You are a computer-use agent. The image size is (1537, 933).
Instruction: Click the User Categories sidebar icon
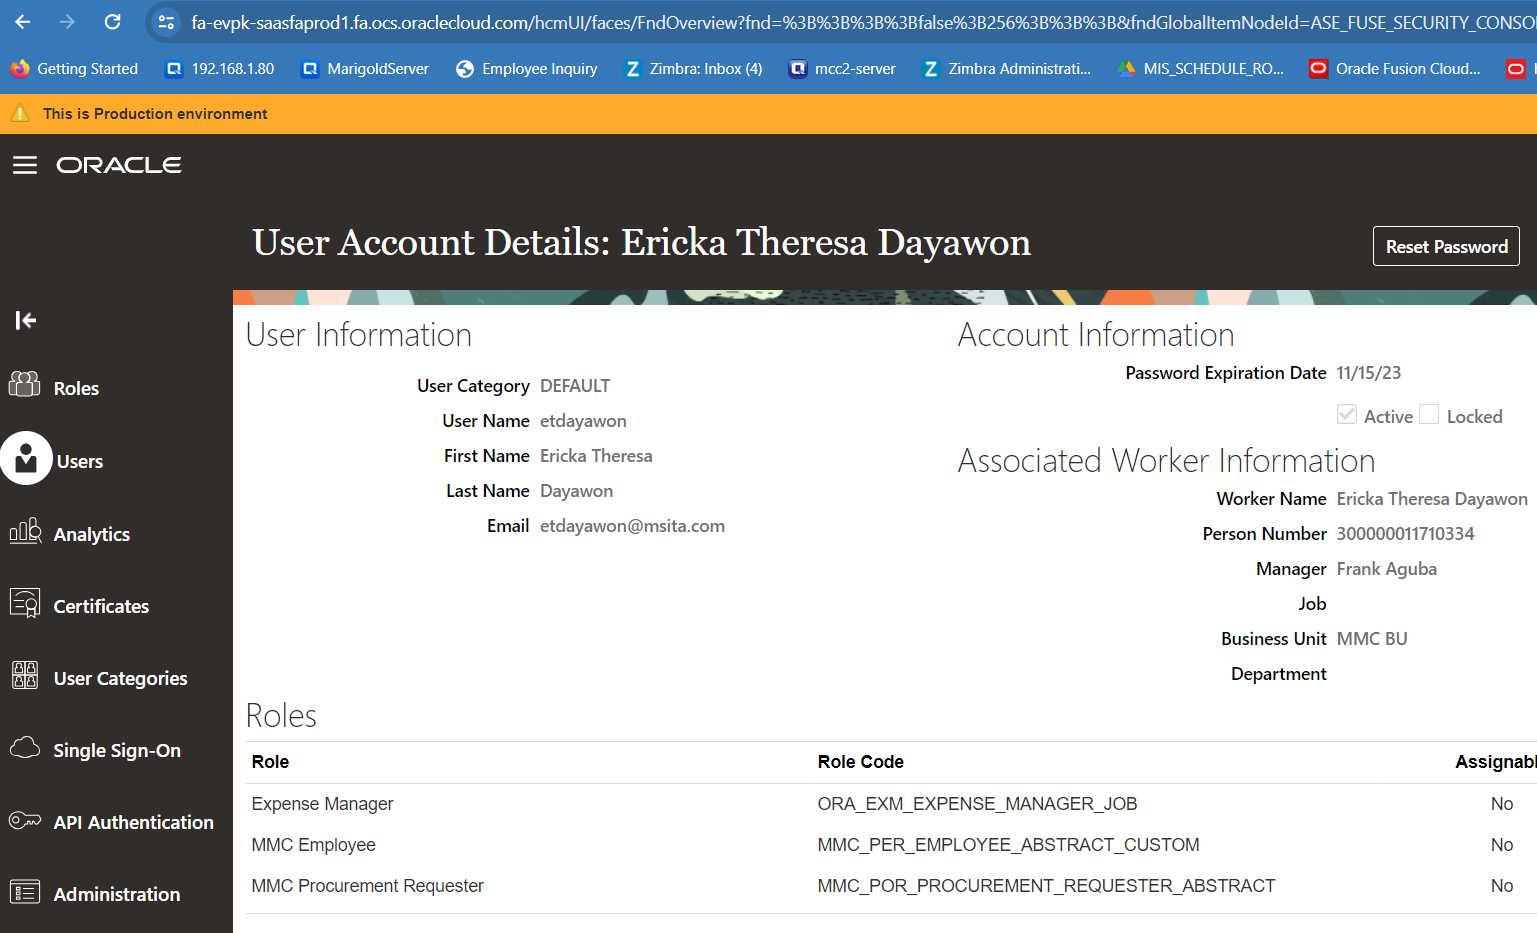25,675
